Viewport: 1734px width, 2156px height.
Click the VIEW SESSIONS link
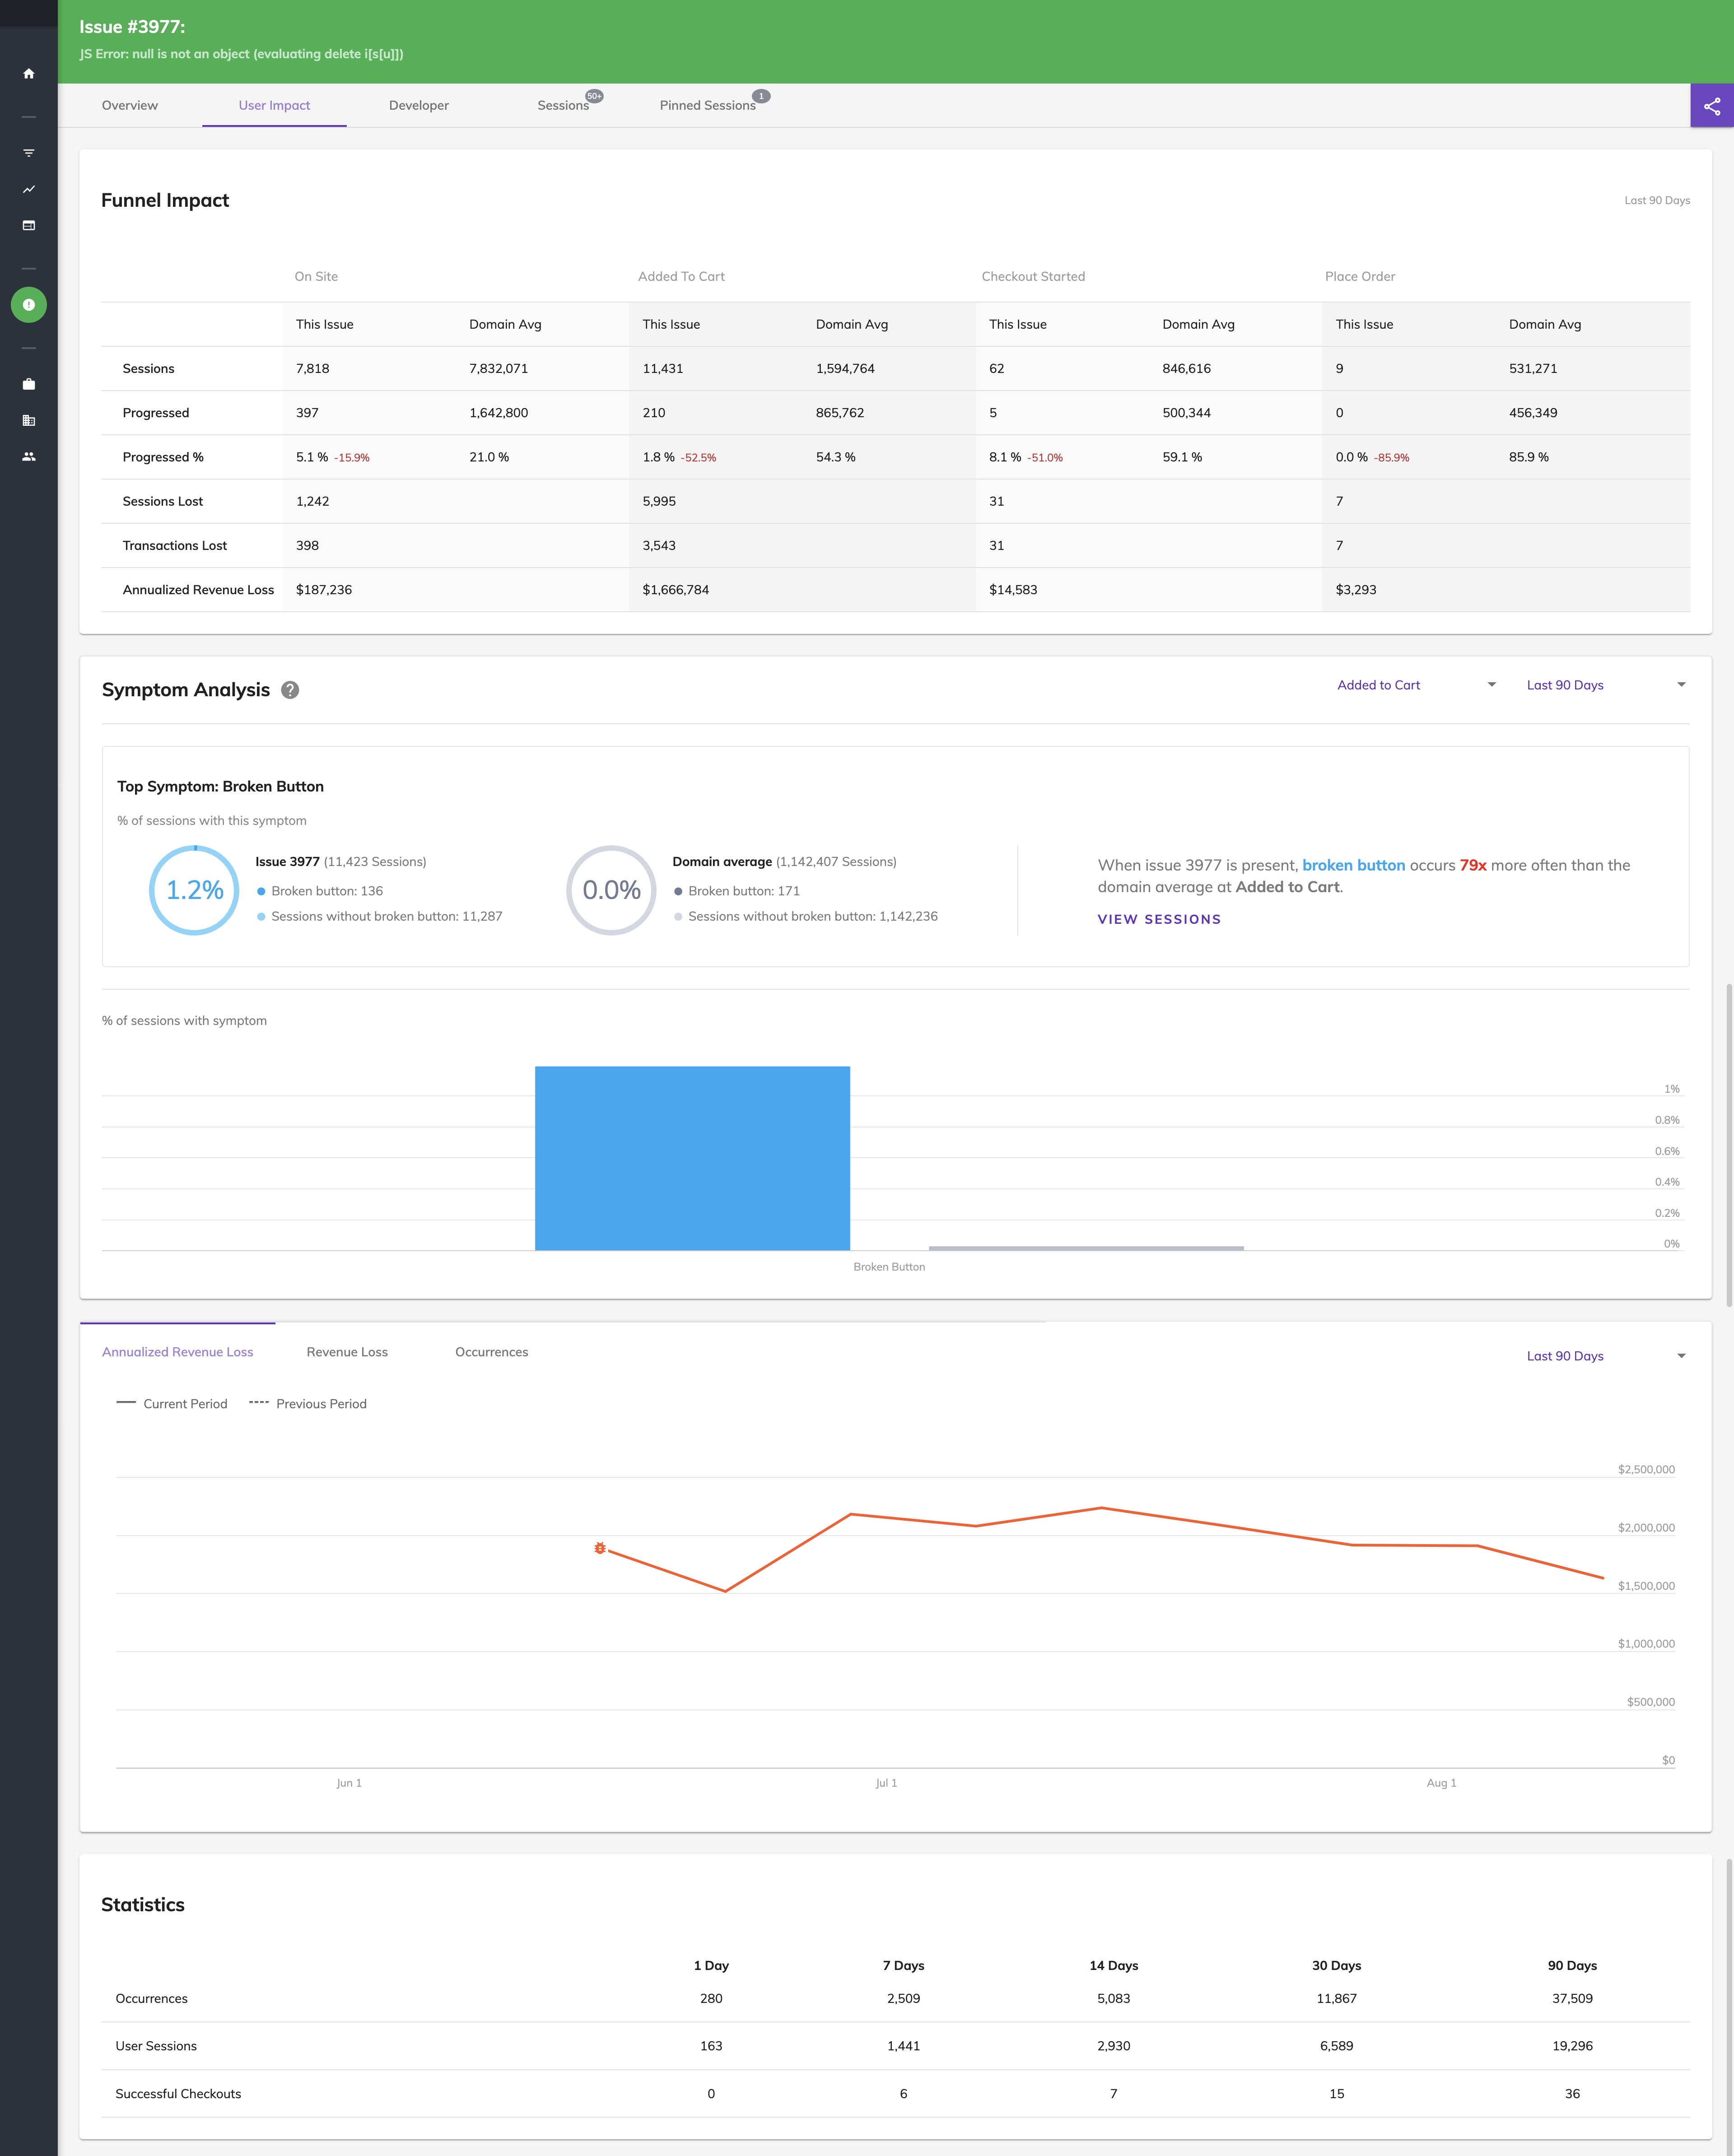(x=1159, y=918)
